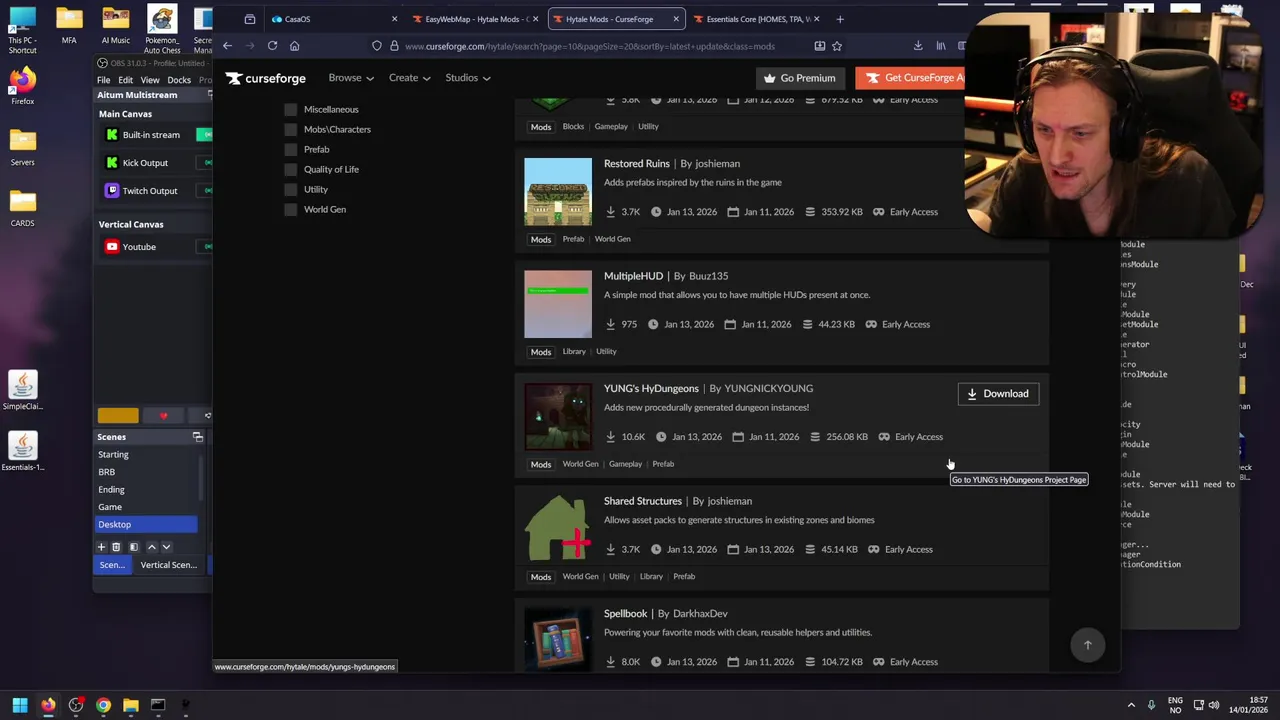Open OBS View menu

(x=150, y=80)
